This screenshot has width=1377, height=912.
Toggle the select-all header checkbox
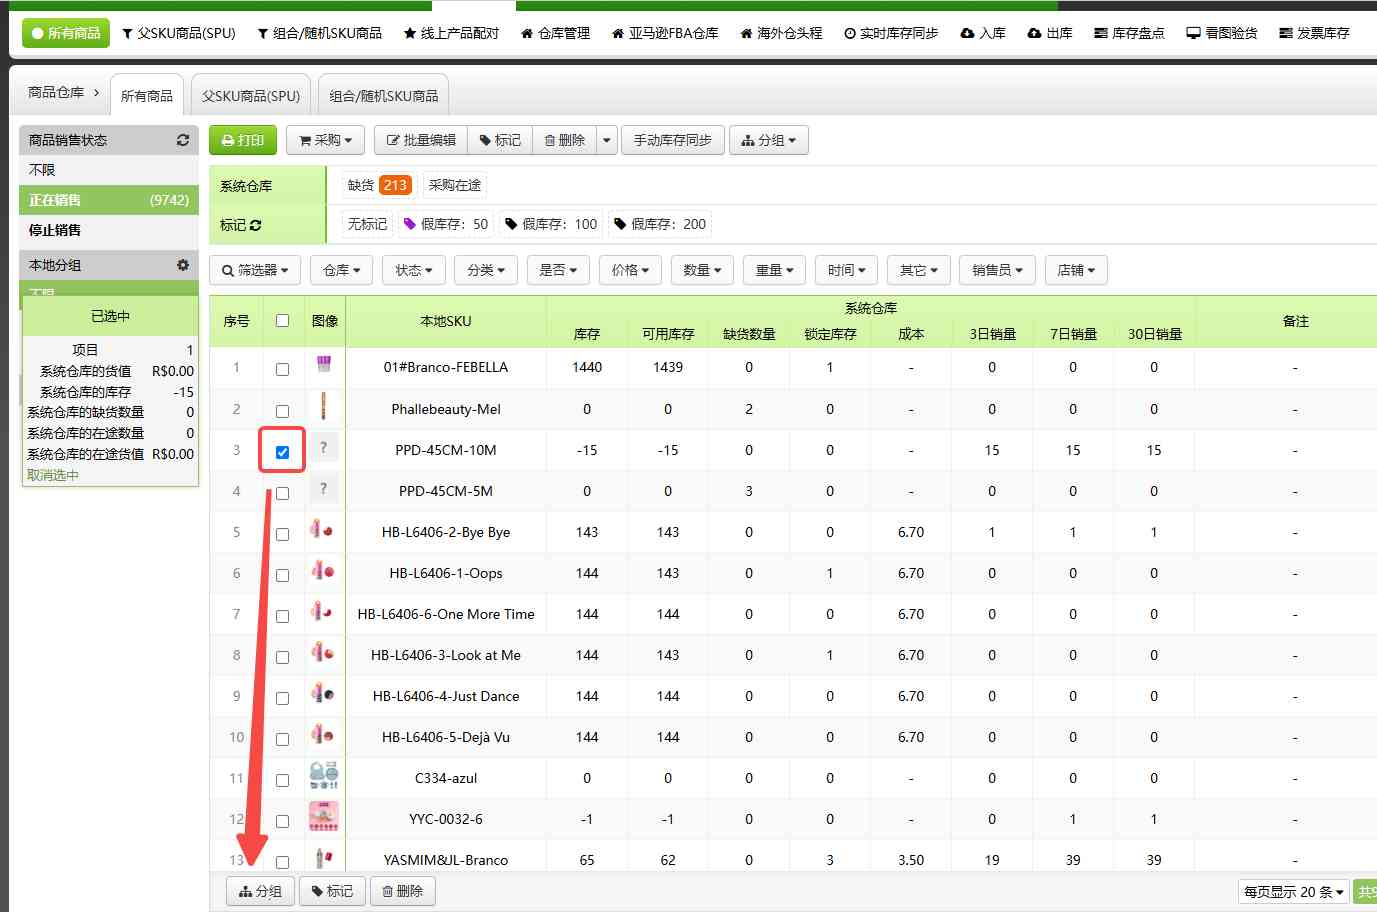coord(282,321)
